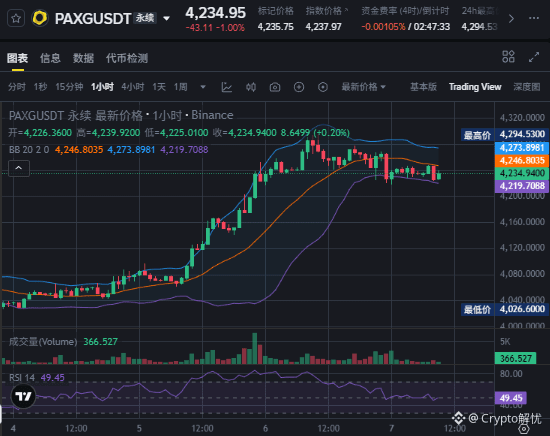Click the green 366.527 volume tag
This screenshot has height=436, width=550.
(515, 358)
